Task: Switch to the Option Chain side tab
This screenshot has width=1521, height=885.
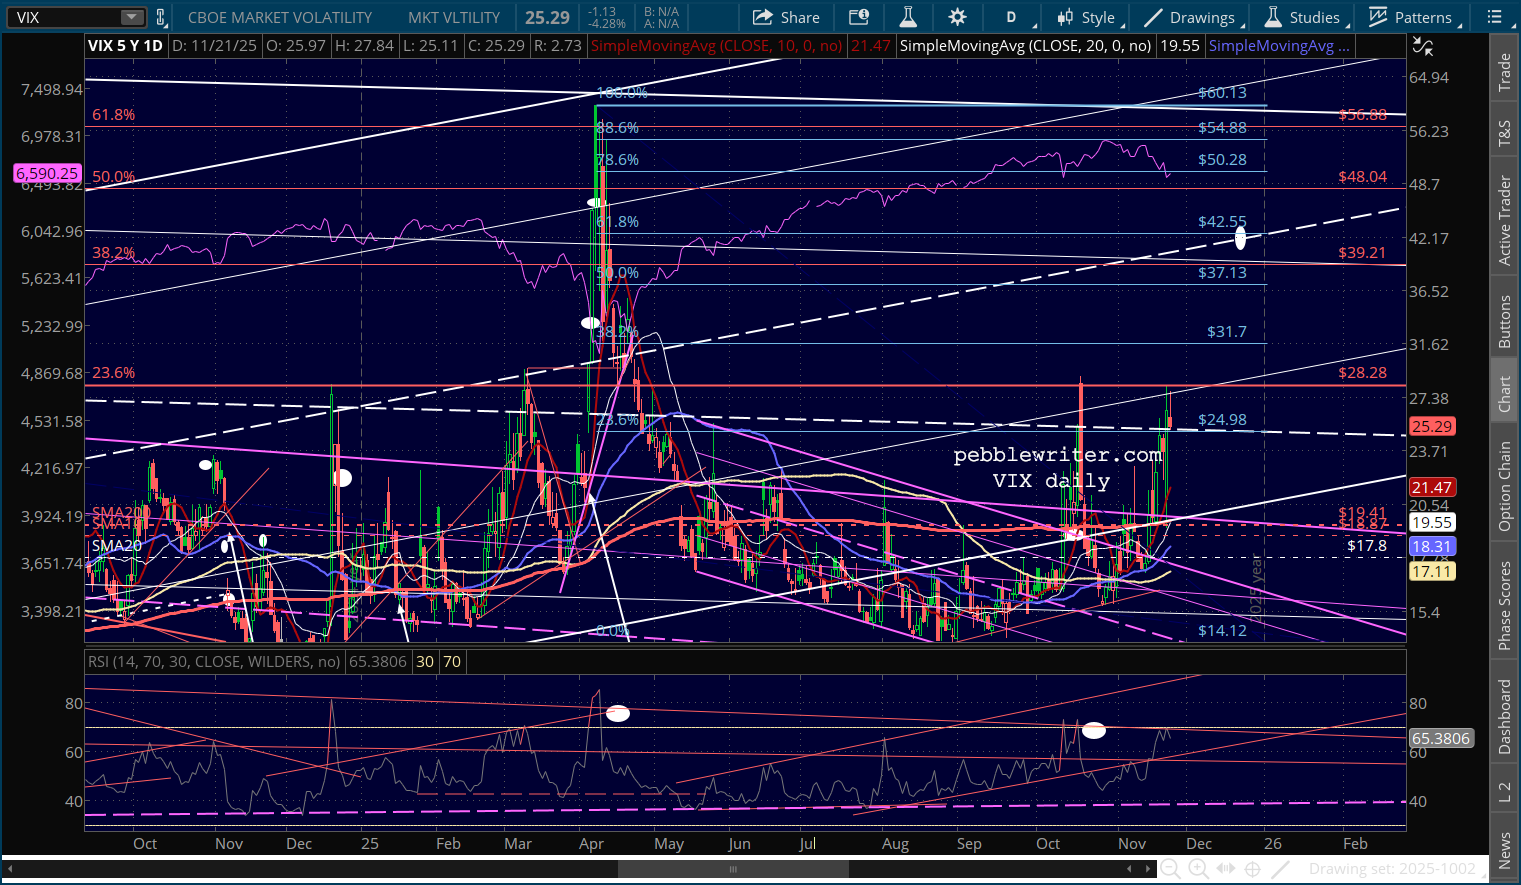Action: tap(1504, 487)
